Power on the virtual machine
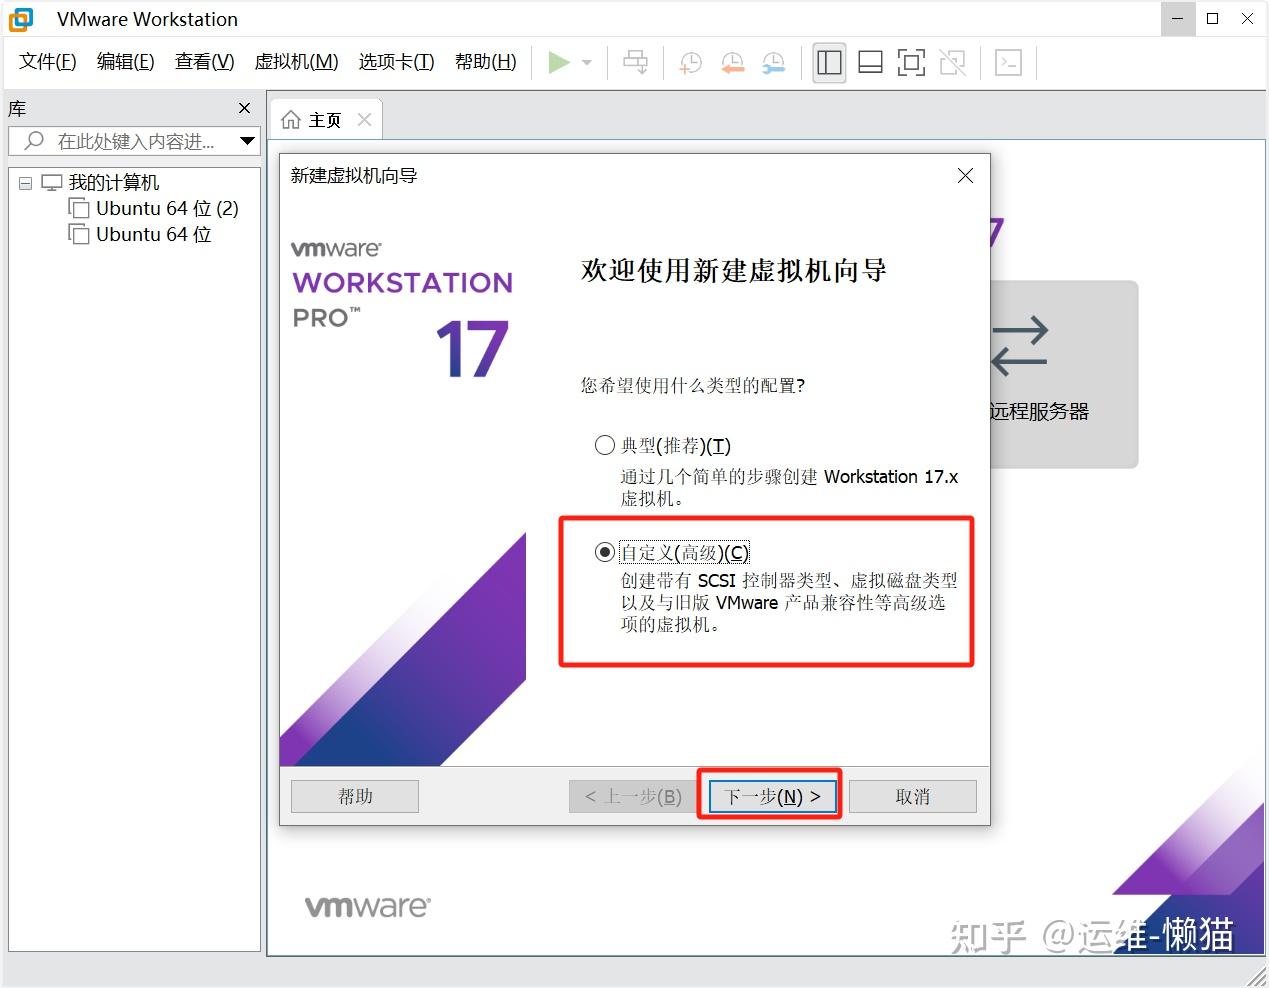This screenshot has height=988, width=1269. coord(559,62)
